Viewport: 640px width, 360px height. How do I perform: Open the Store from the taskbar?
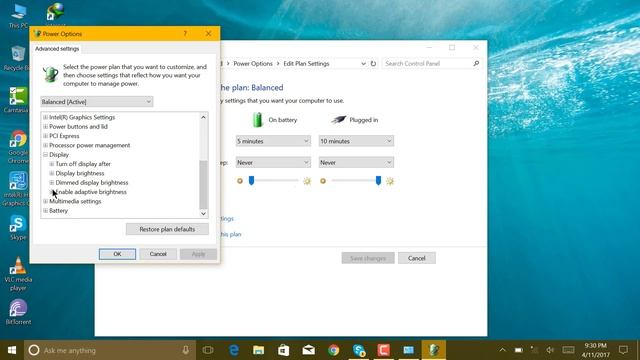(x=283, y=350)
